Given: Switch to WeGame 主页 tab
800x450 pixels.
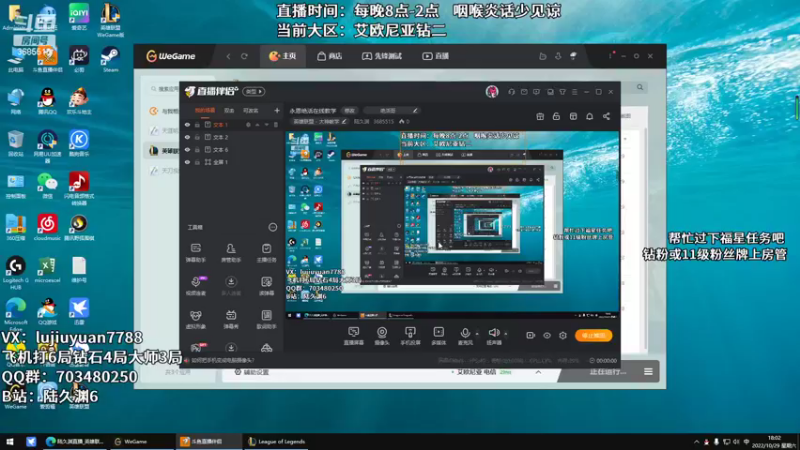Looking at the screenshot, I should [x=283, y=56].
